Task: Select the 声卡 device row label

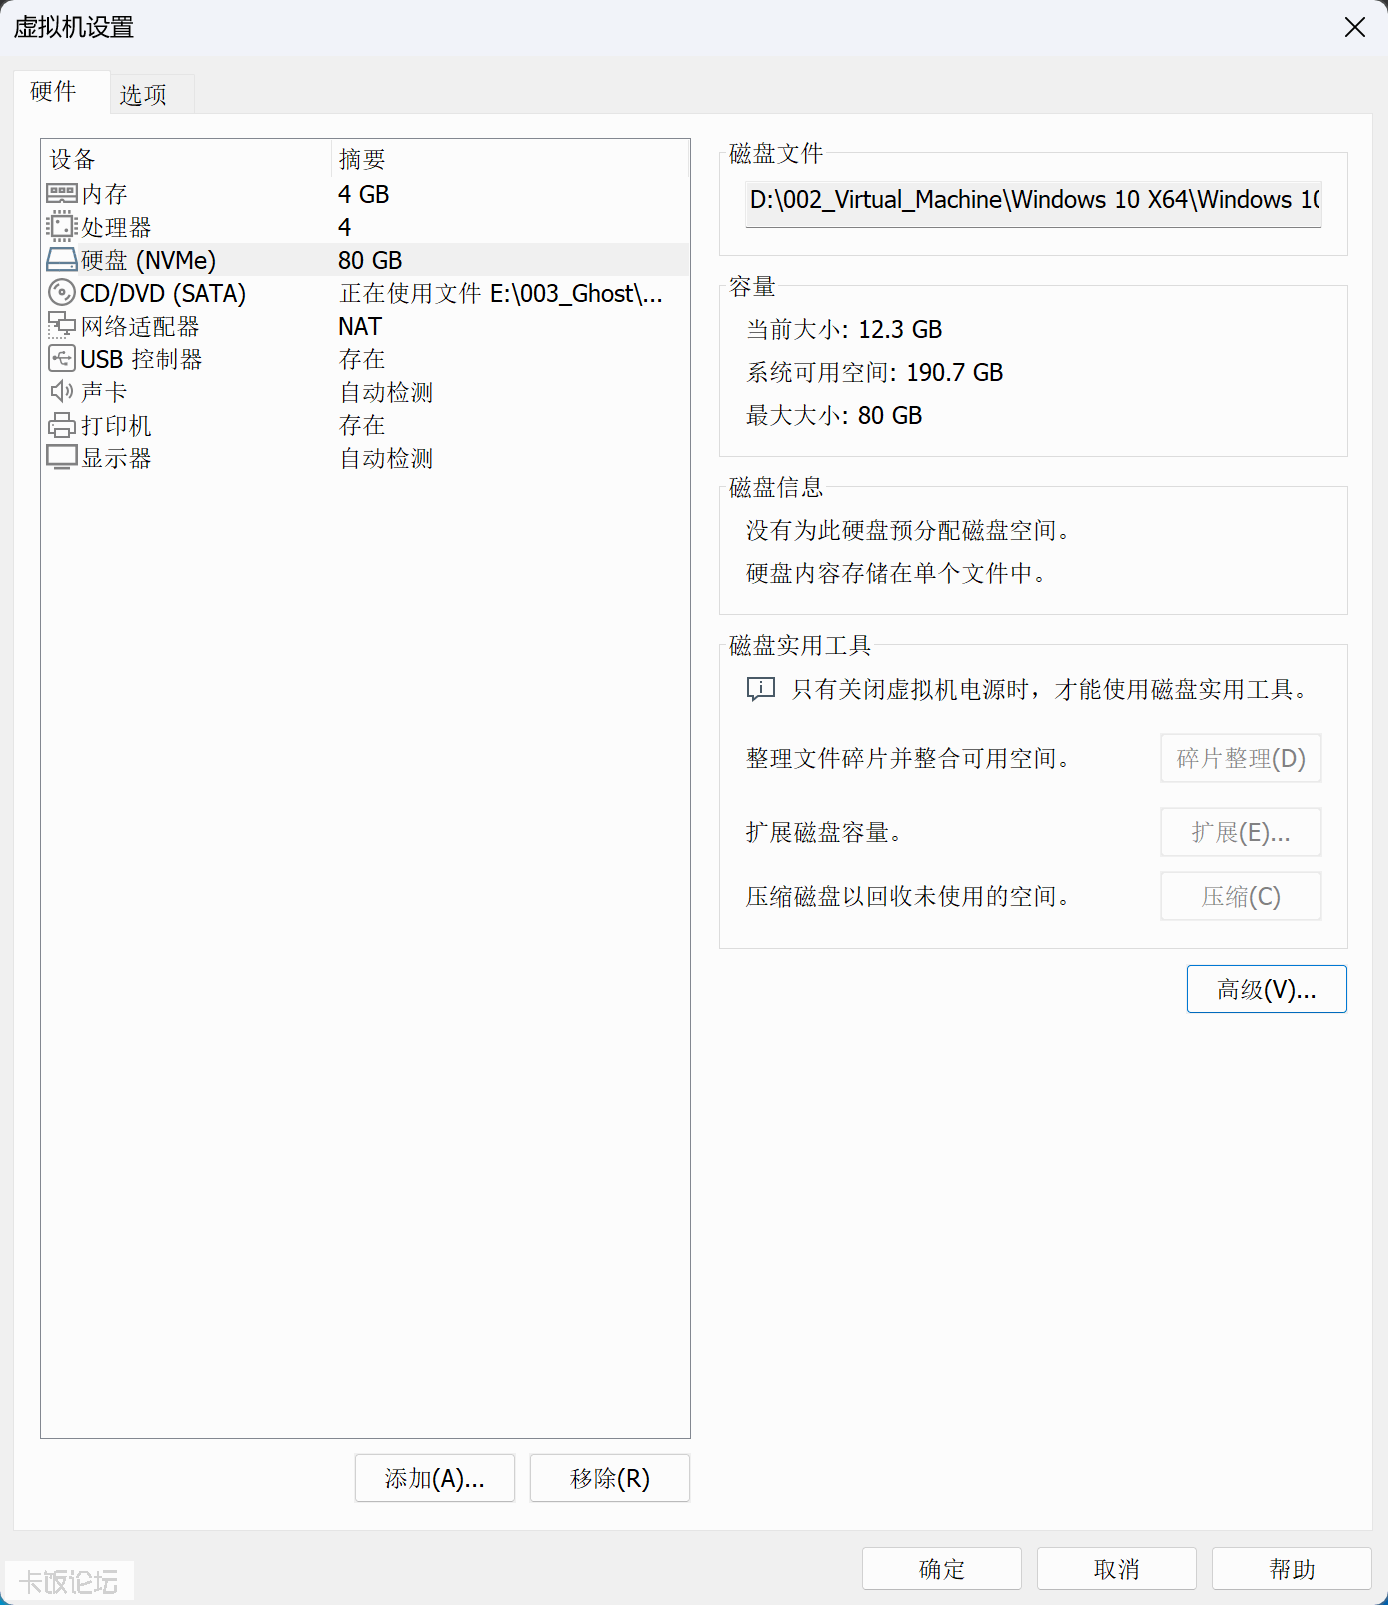Action: pos(104,392)
